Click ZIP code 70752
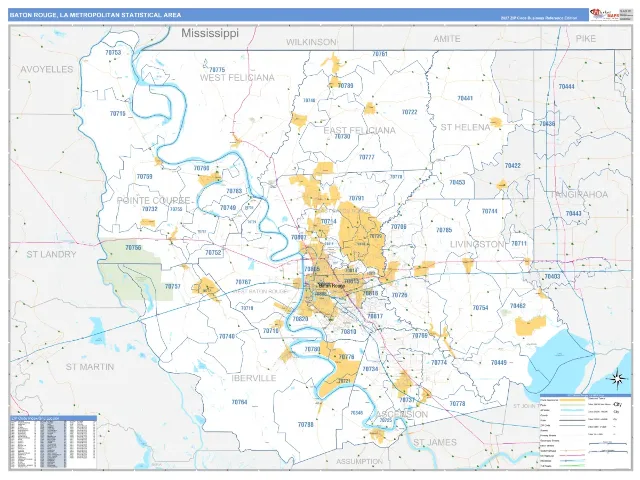 click(x=213, y=253)
